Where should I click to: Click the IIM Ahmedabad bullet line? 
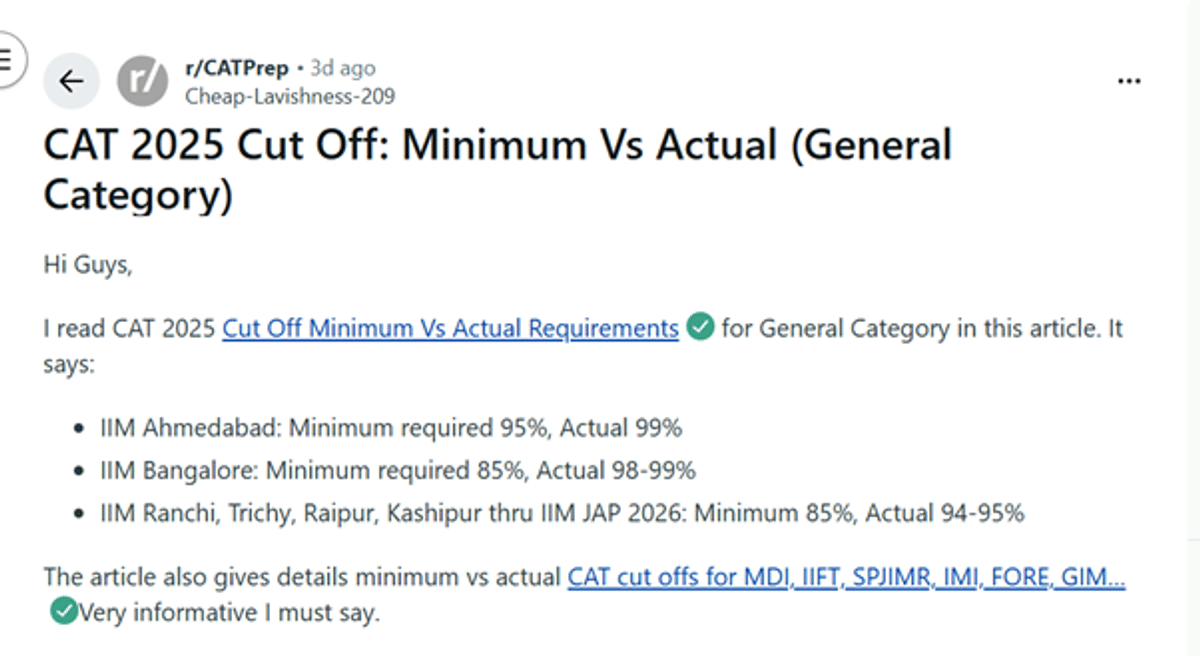pyautogui.click(x=390, y=427)
